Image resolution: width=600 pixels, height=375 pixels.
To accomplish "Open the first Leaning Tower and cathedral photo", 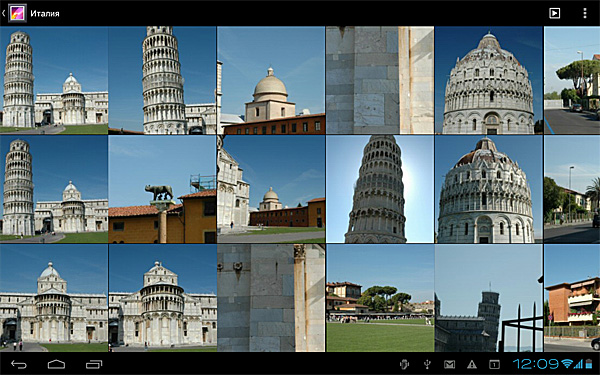I will point(54,80).
